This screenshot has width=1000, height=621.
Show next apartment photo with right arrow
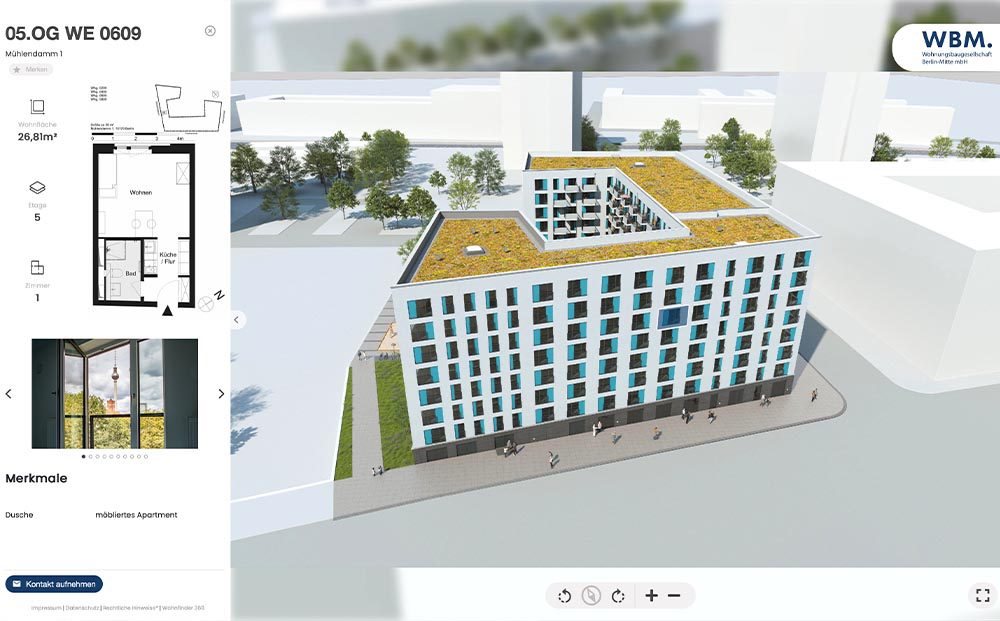click(221, 393)
